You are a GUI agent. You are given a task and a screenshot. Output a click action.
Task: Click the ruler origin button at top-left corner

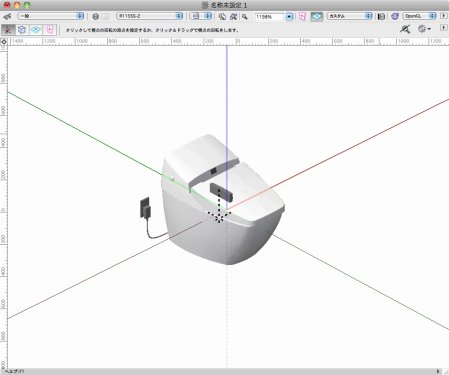(4, 42)
